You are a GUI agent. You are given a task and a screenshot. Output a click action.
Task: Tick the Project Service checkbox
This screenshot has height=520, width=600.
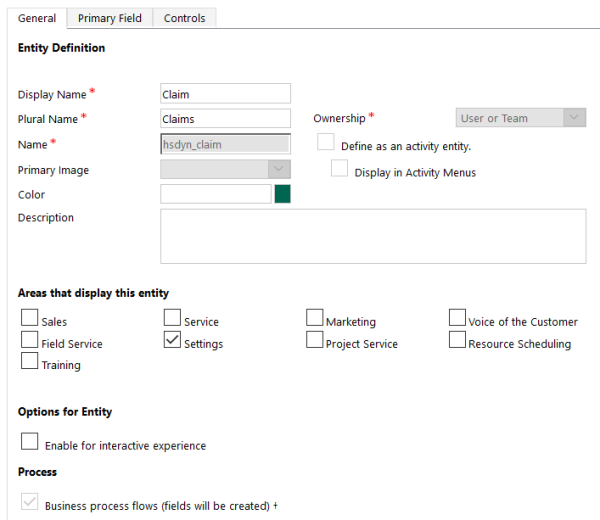tap(315, 339)
